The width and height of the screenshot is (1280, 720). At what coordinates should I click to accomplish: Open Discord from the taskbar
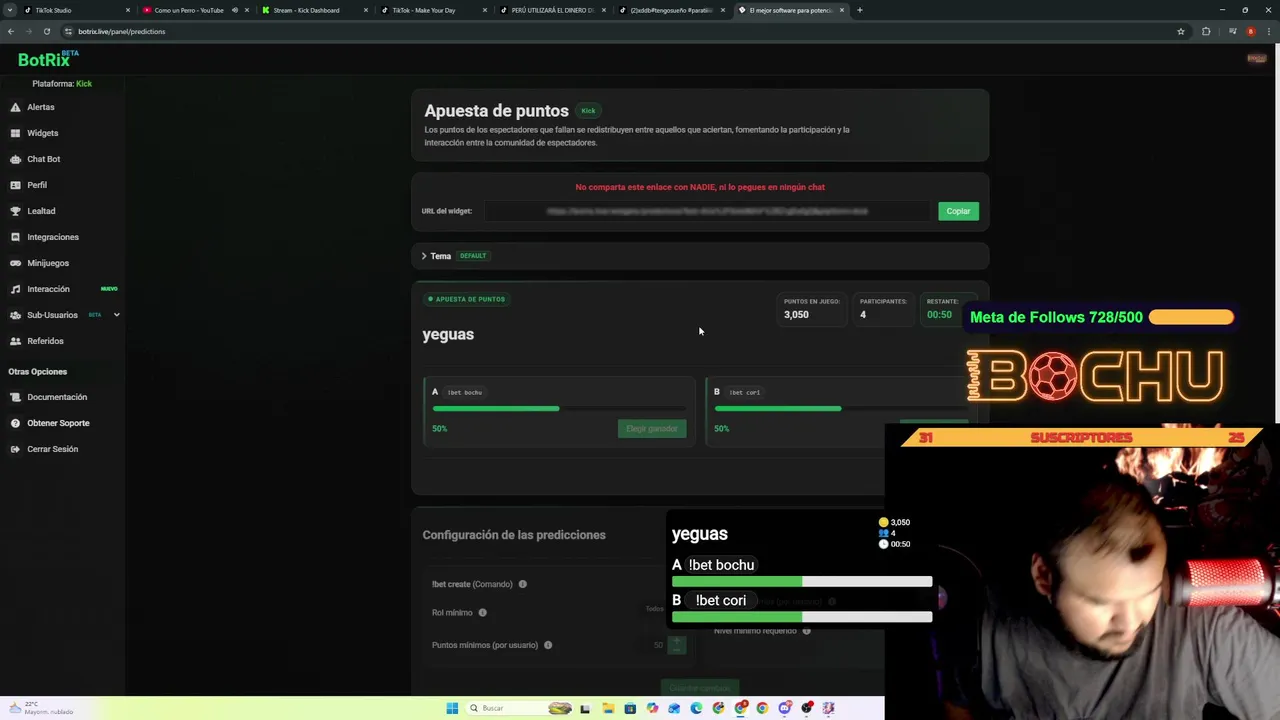(x=785, y=708)
